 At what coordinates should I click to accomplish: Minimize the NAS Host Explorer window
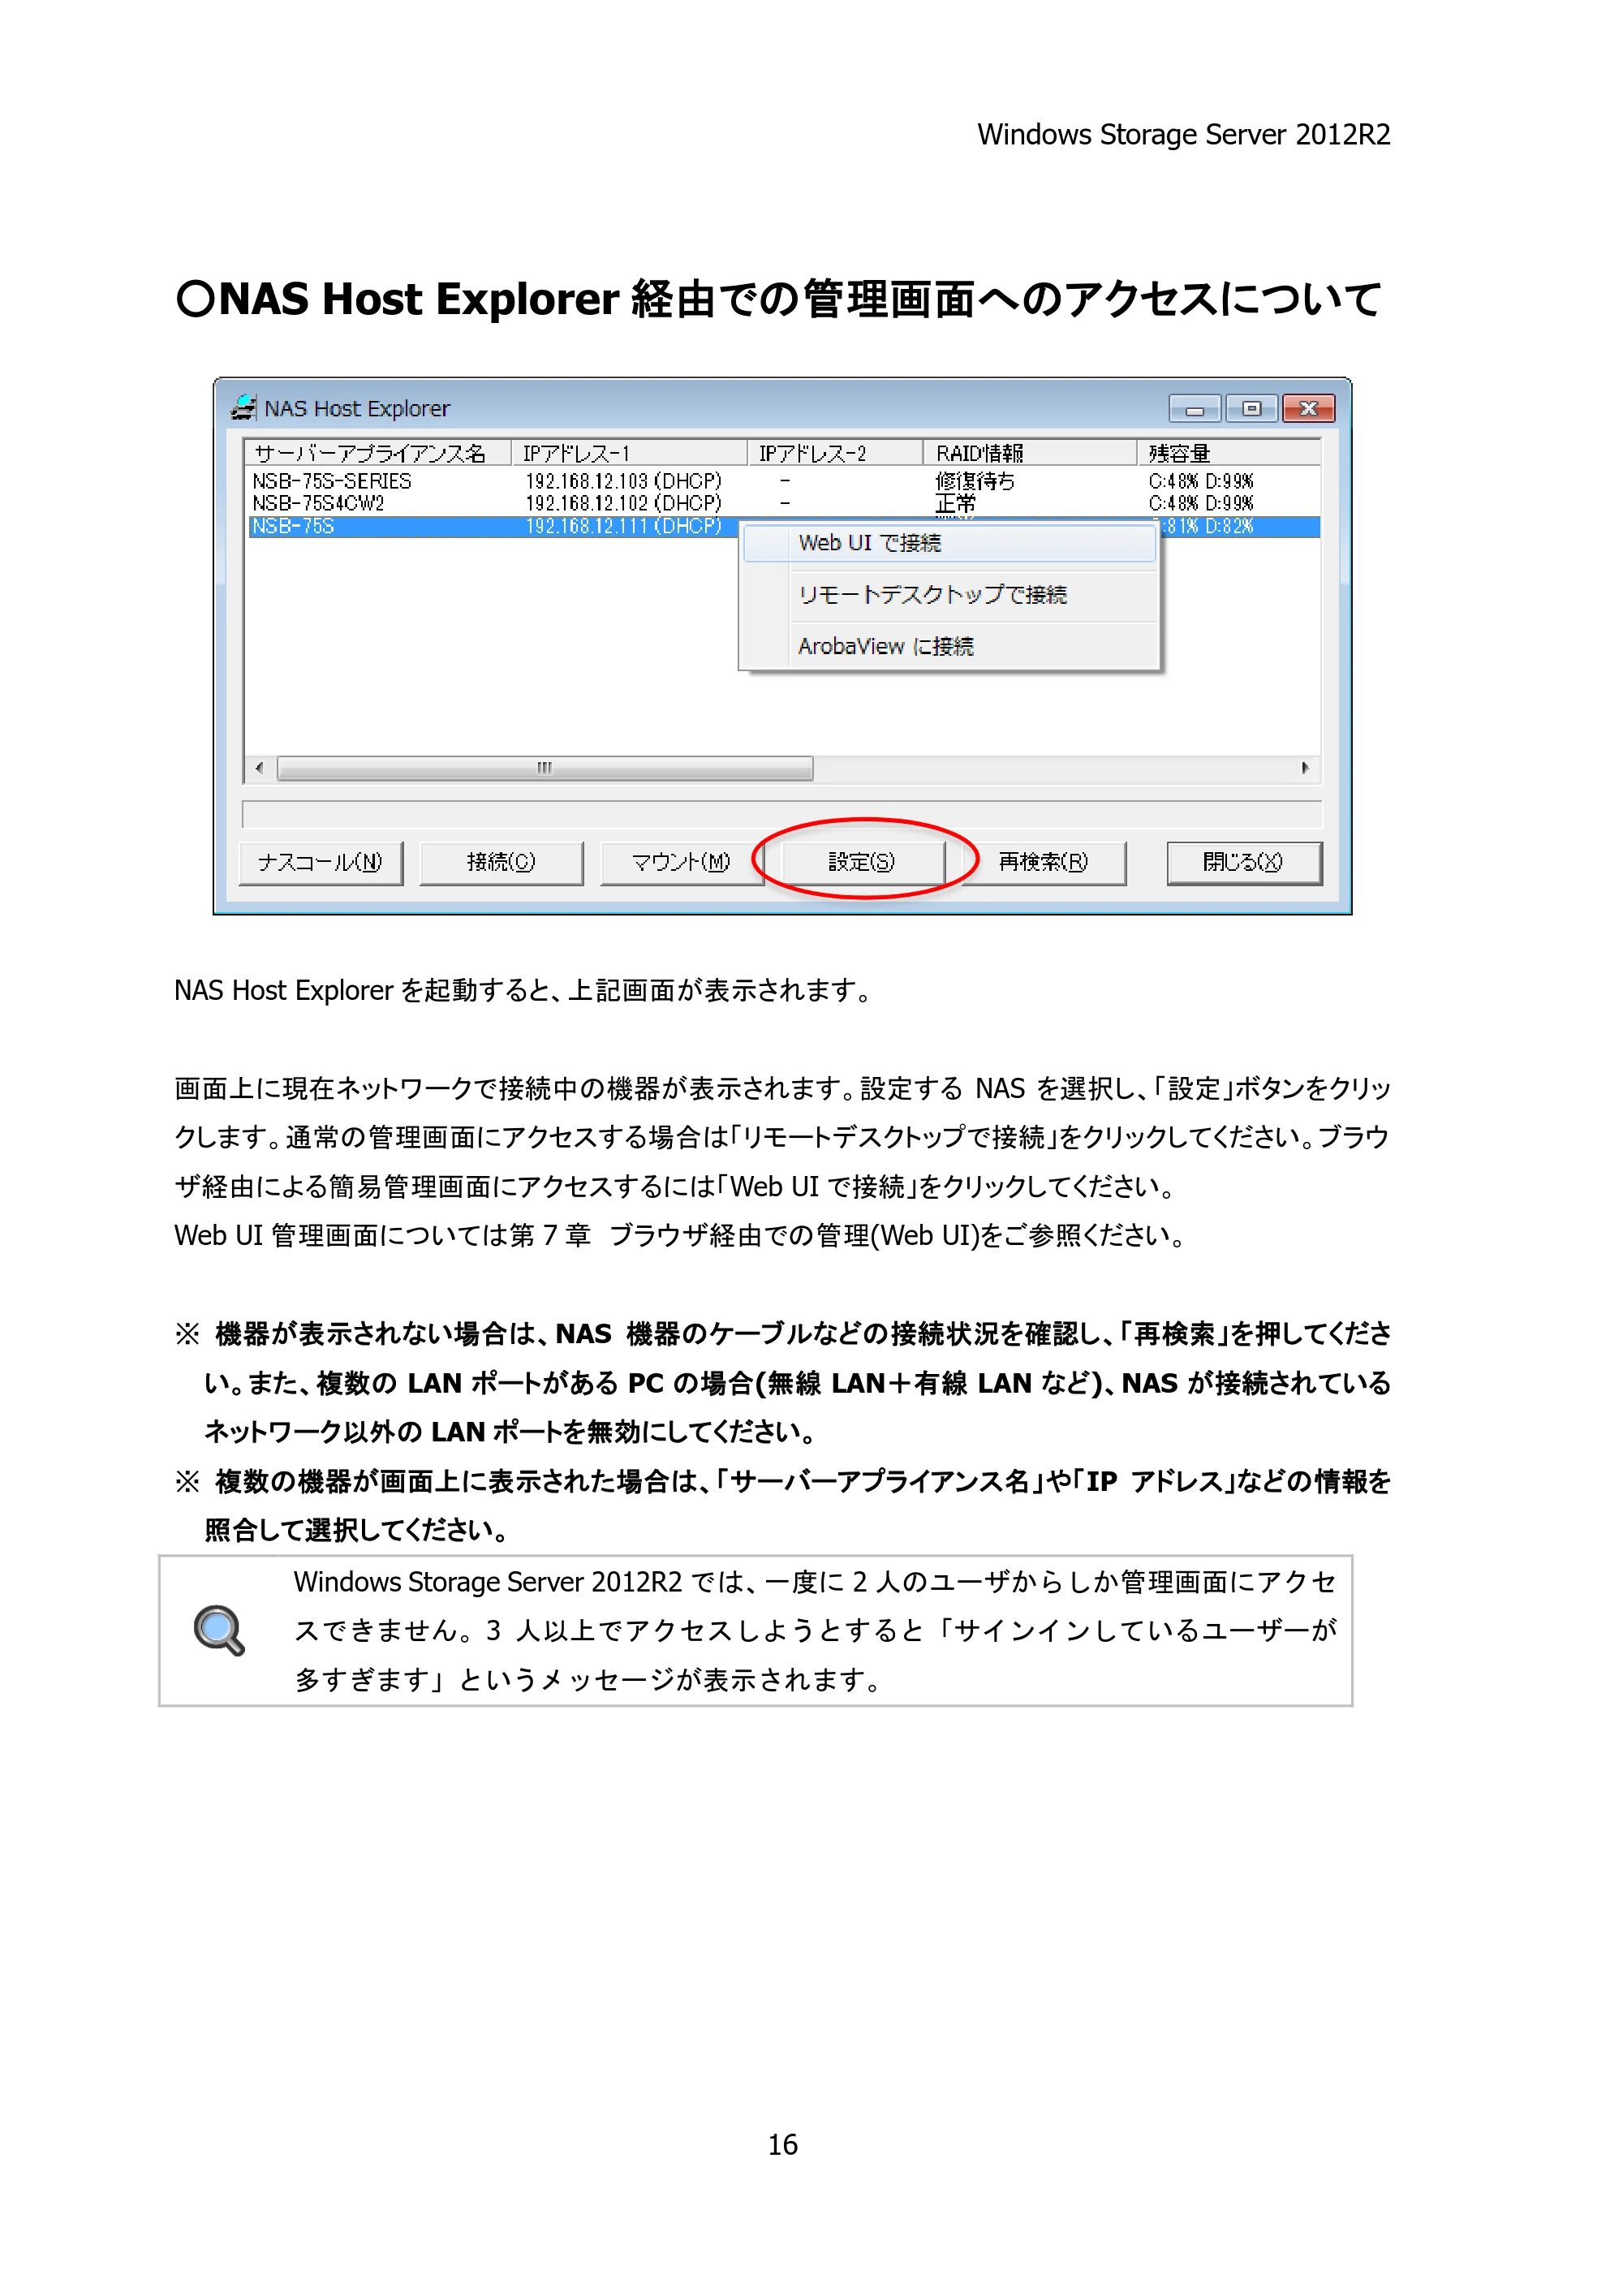pos(1195,409)
